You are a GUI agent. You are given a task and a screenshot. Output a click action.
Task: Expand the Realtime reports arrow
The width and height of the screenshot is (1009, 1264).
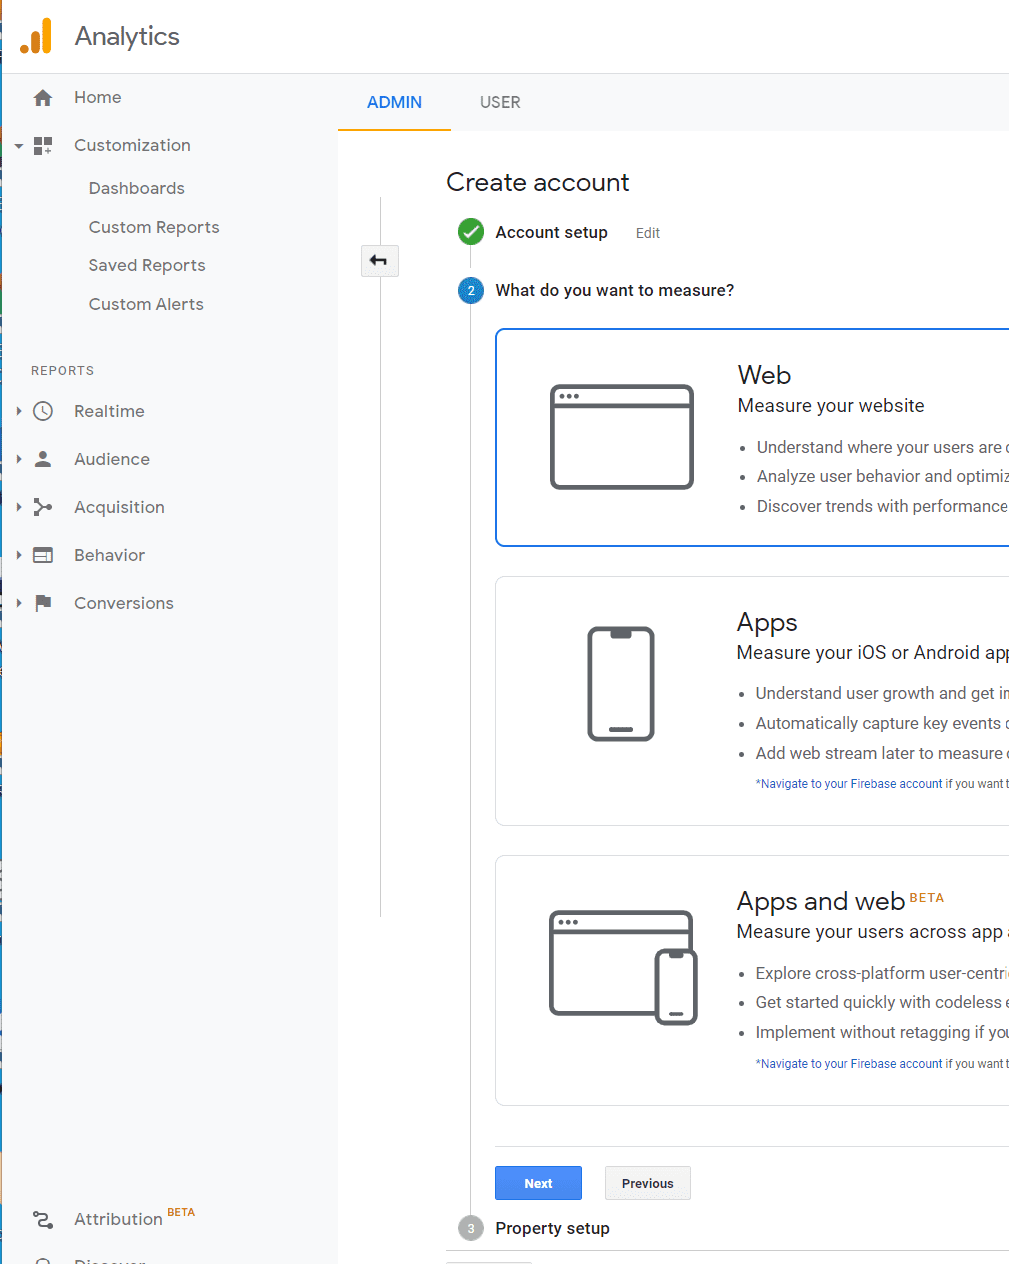point(18,411)
